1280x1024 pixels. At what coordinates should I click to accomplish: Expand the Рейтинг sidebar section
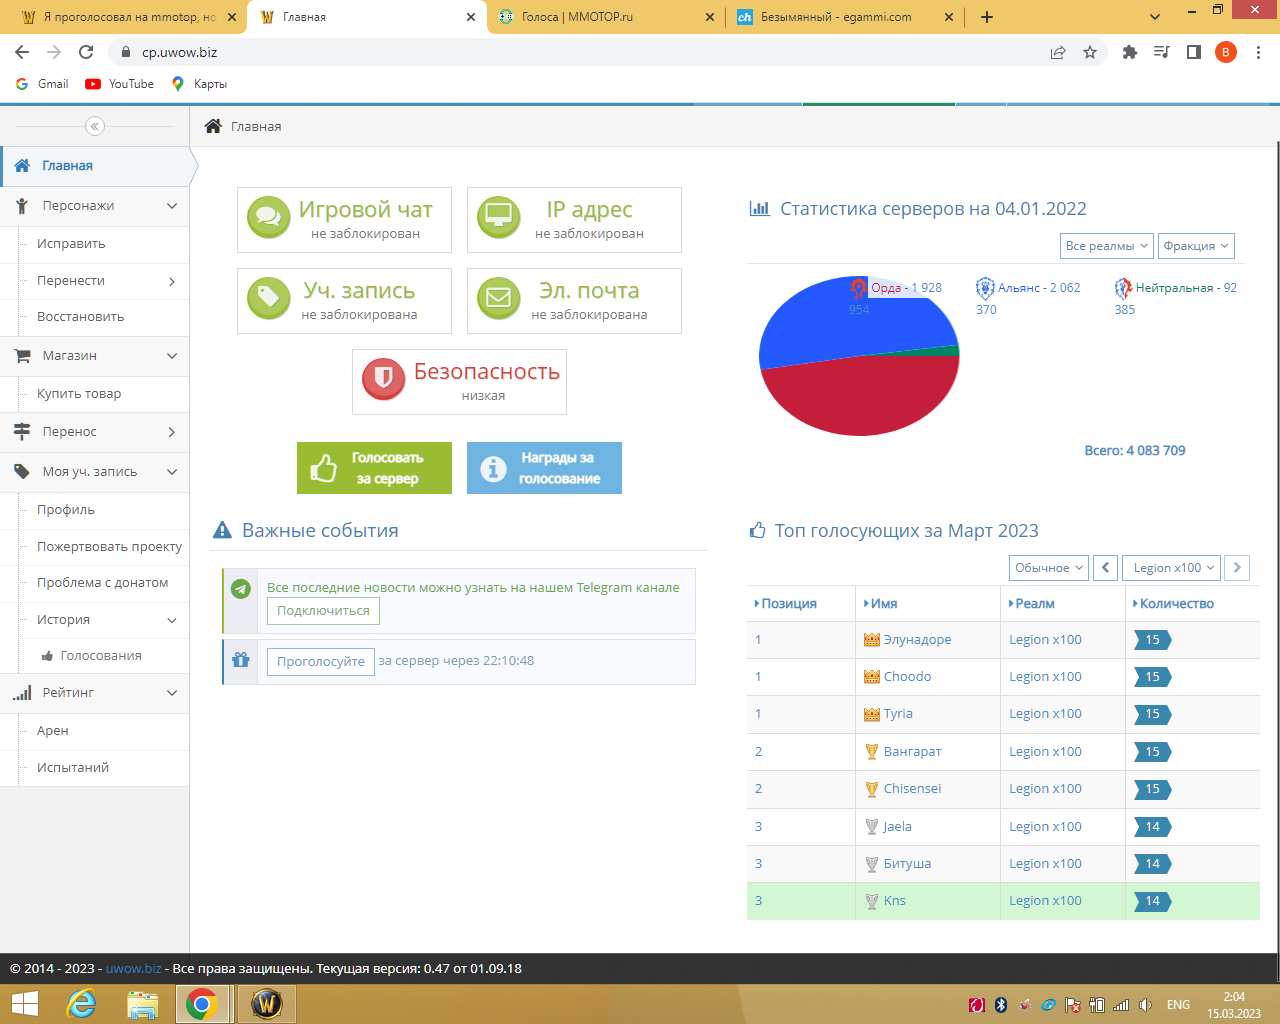(x=95, y=693)
